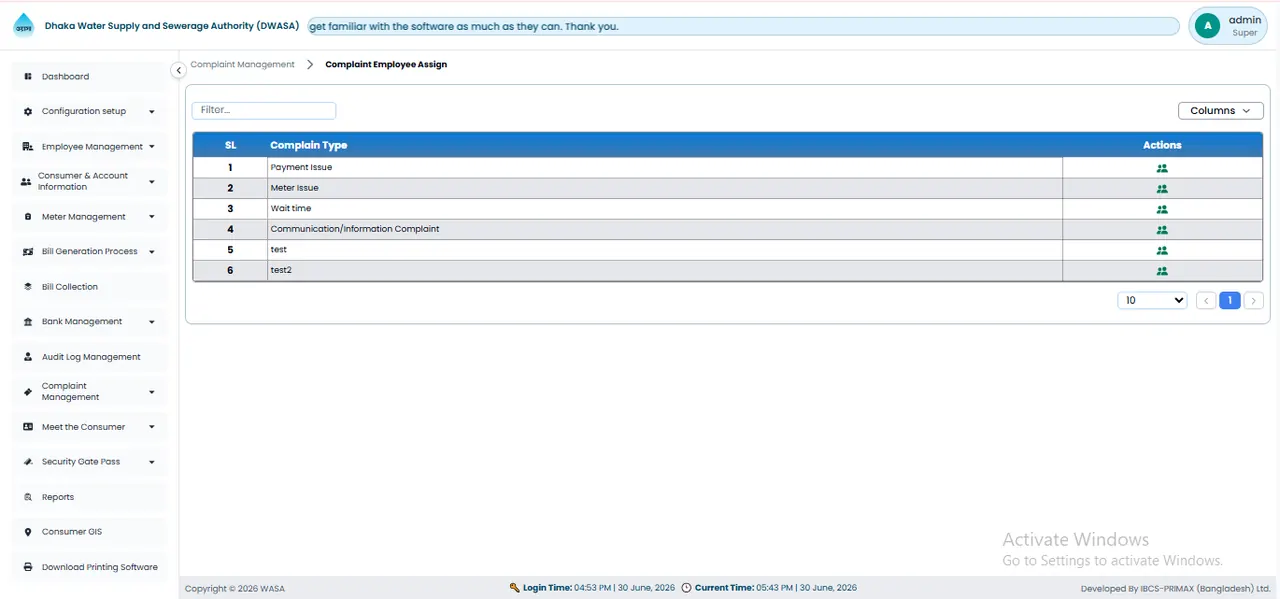Go to previous page in pagination
The height and width of the screenshot is (599, 1280).
click(1206, 300)
